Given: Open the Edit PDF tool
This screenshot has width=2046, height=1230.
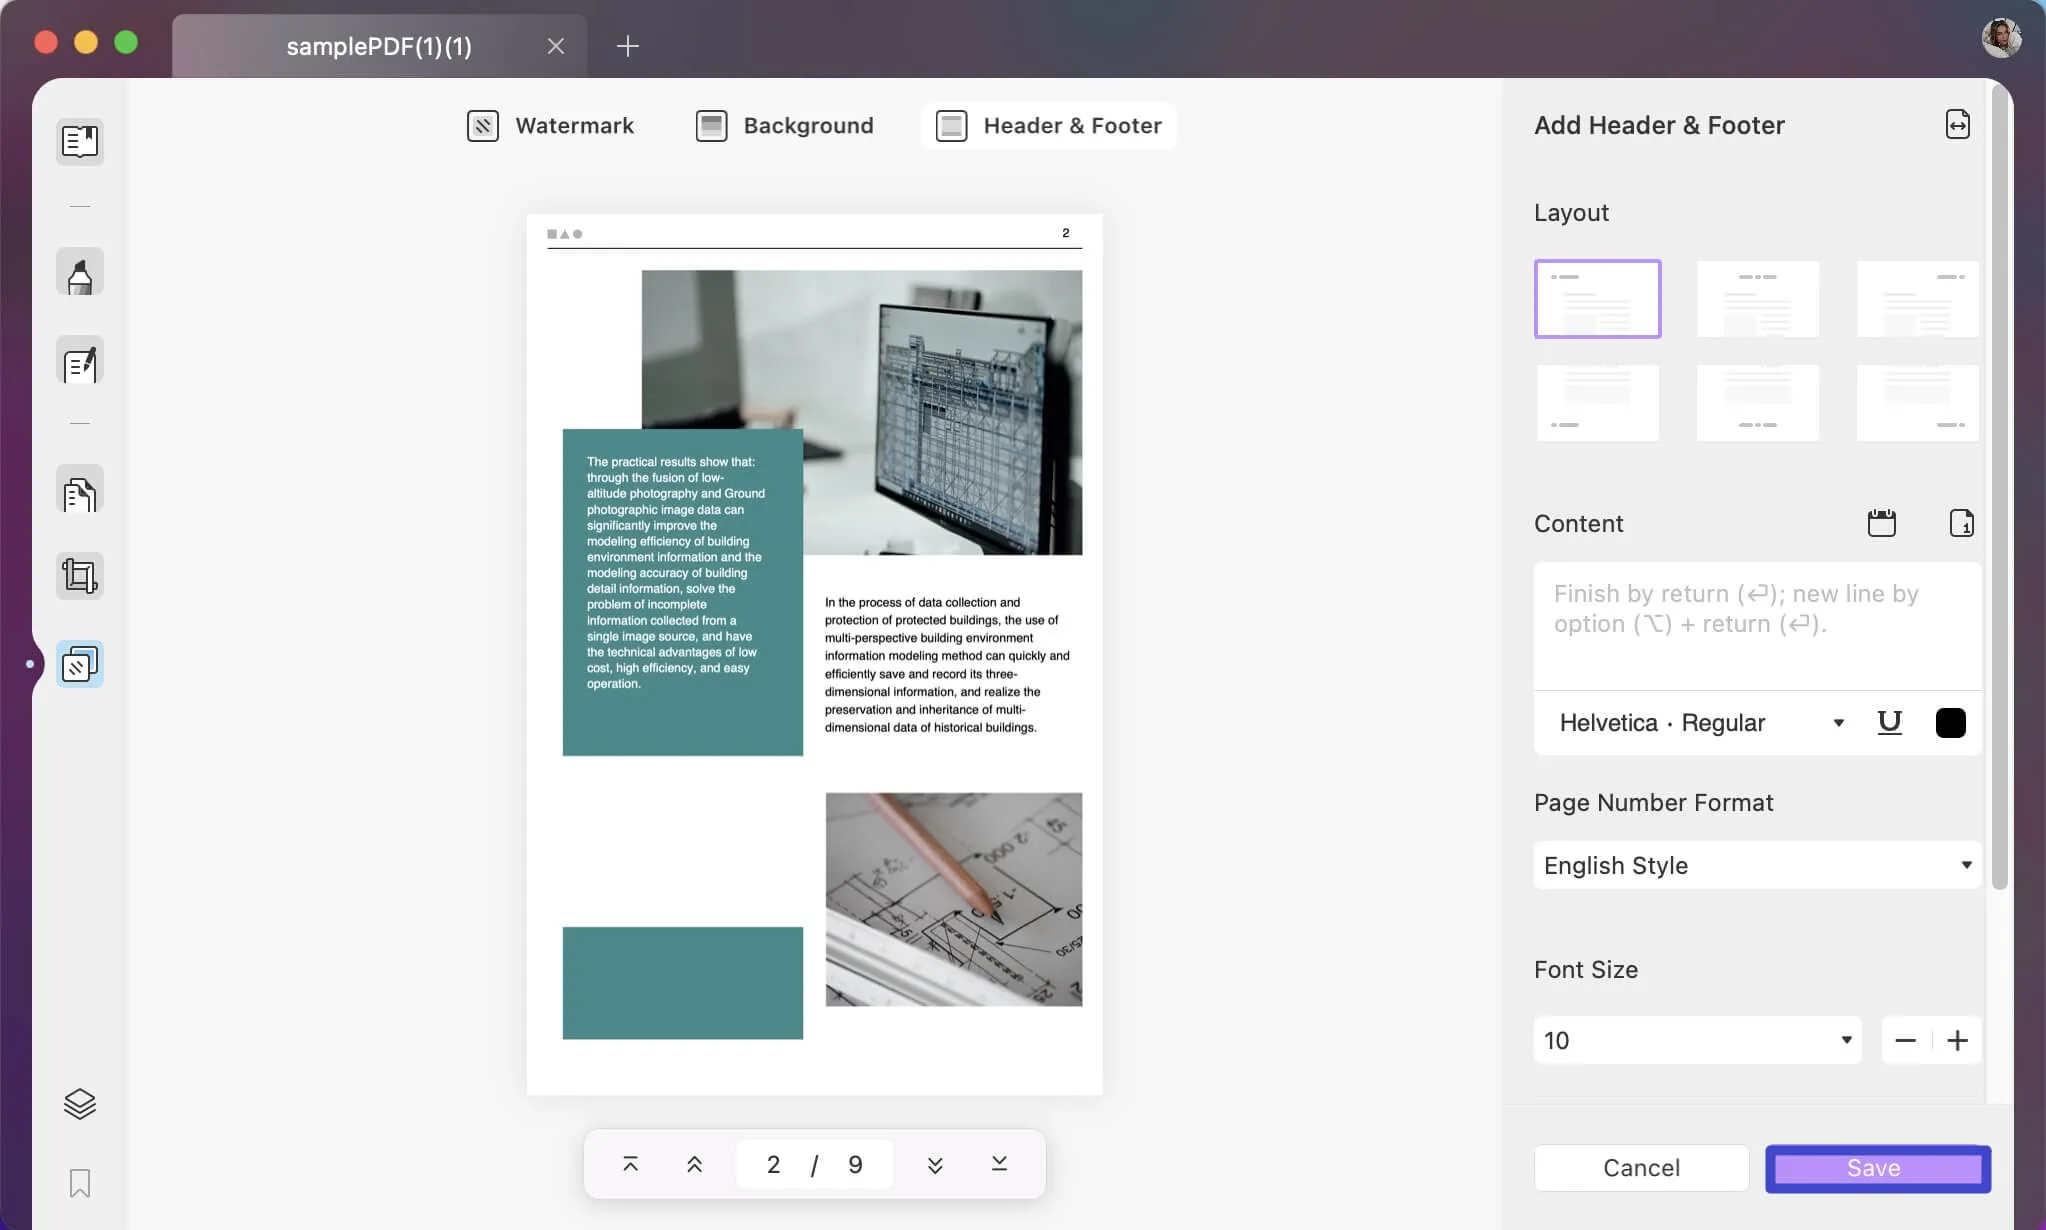Looking at the screenshot, I should [x=80, y=362].
